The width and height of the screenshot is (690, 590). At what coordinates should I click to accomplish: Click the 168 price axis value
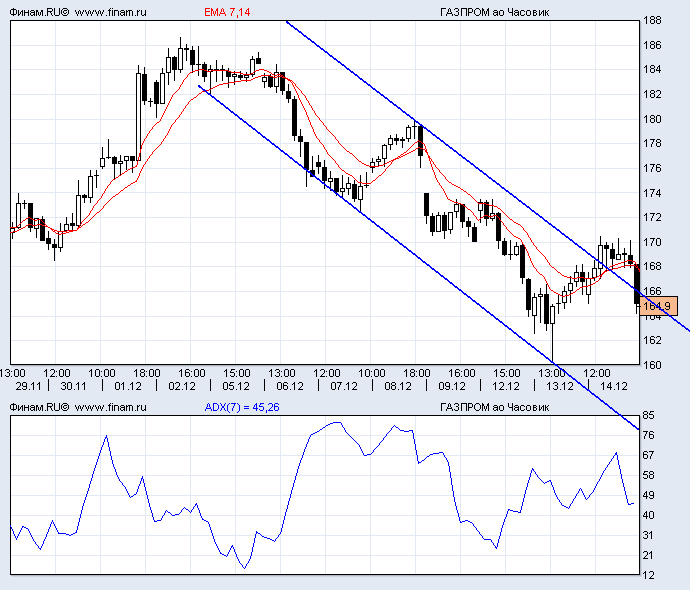click(x=652, y=267)
